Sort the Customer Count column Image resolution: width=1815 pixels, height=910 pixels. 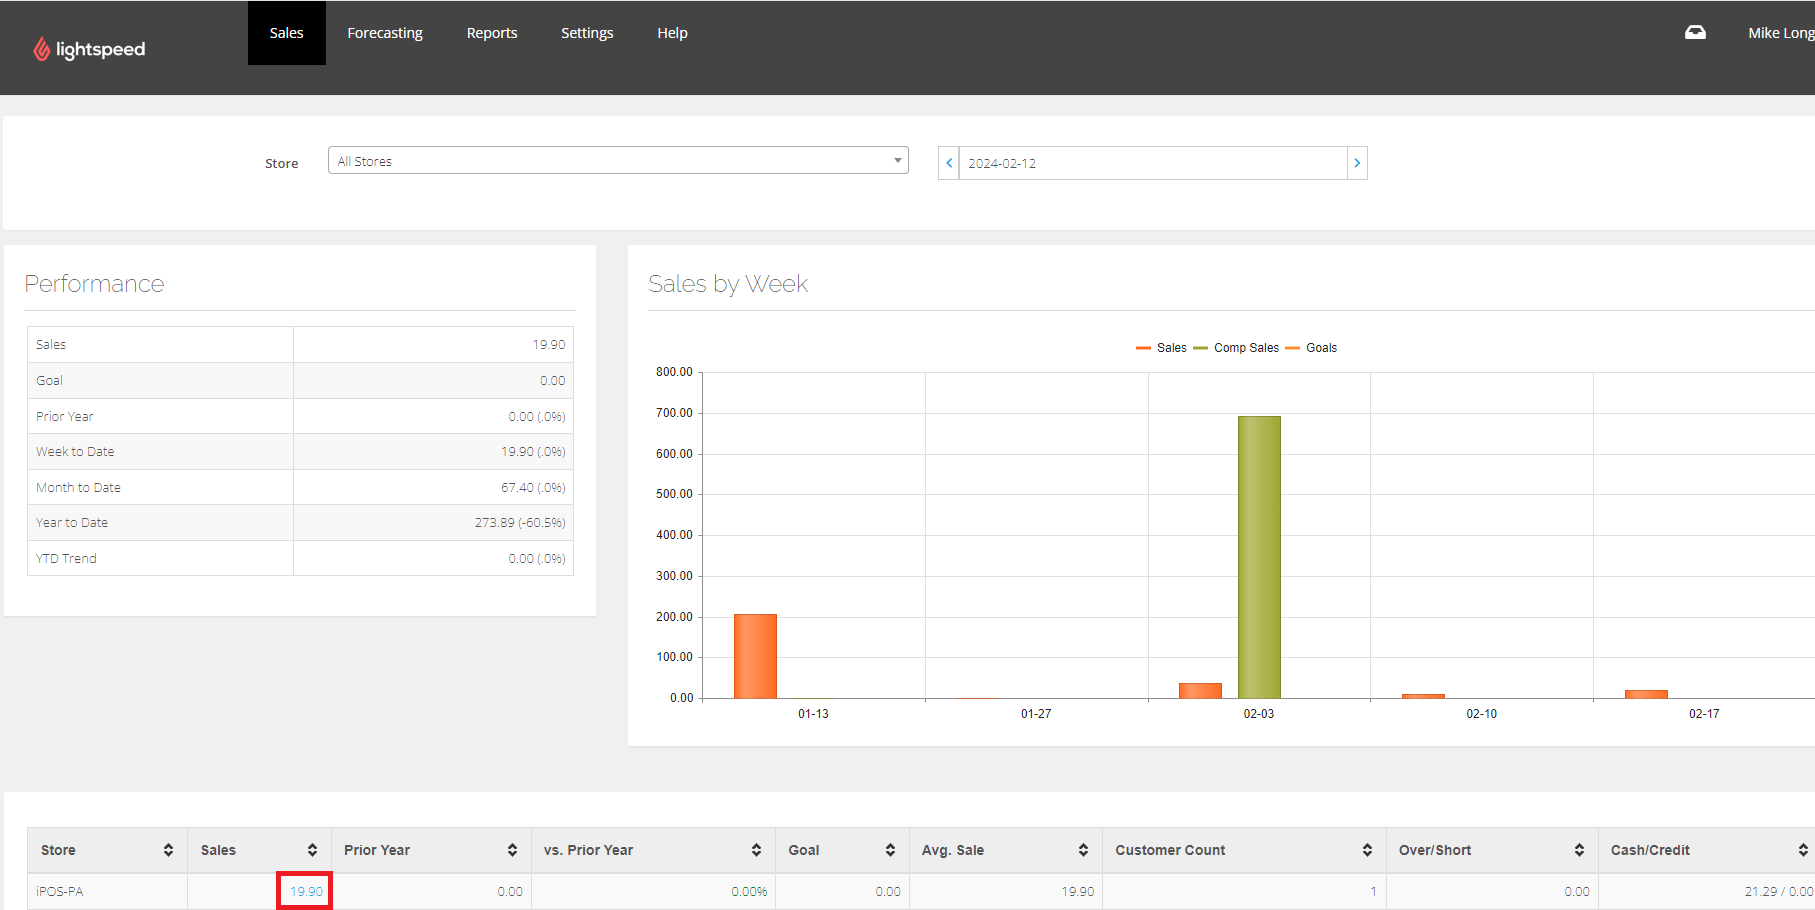pyautogui.click(x=1367, y=849)
